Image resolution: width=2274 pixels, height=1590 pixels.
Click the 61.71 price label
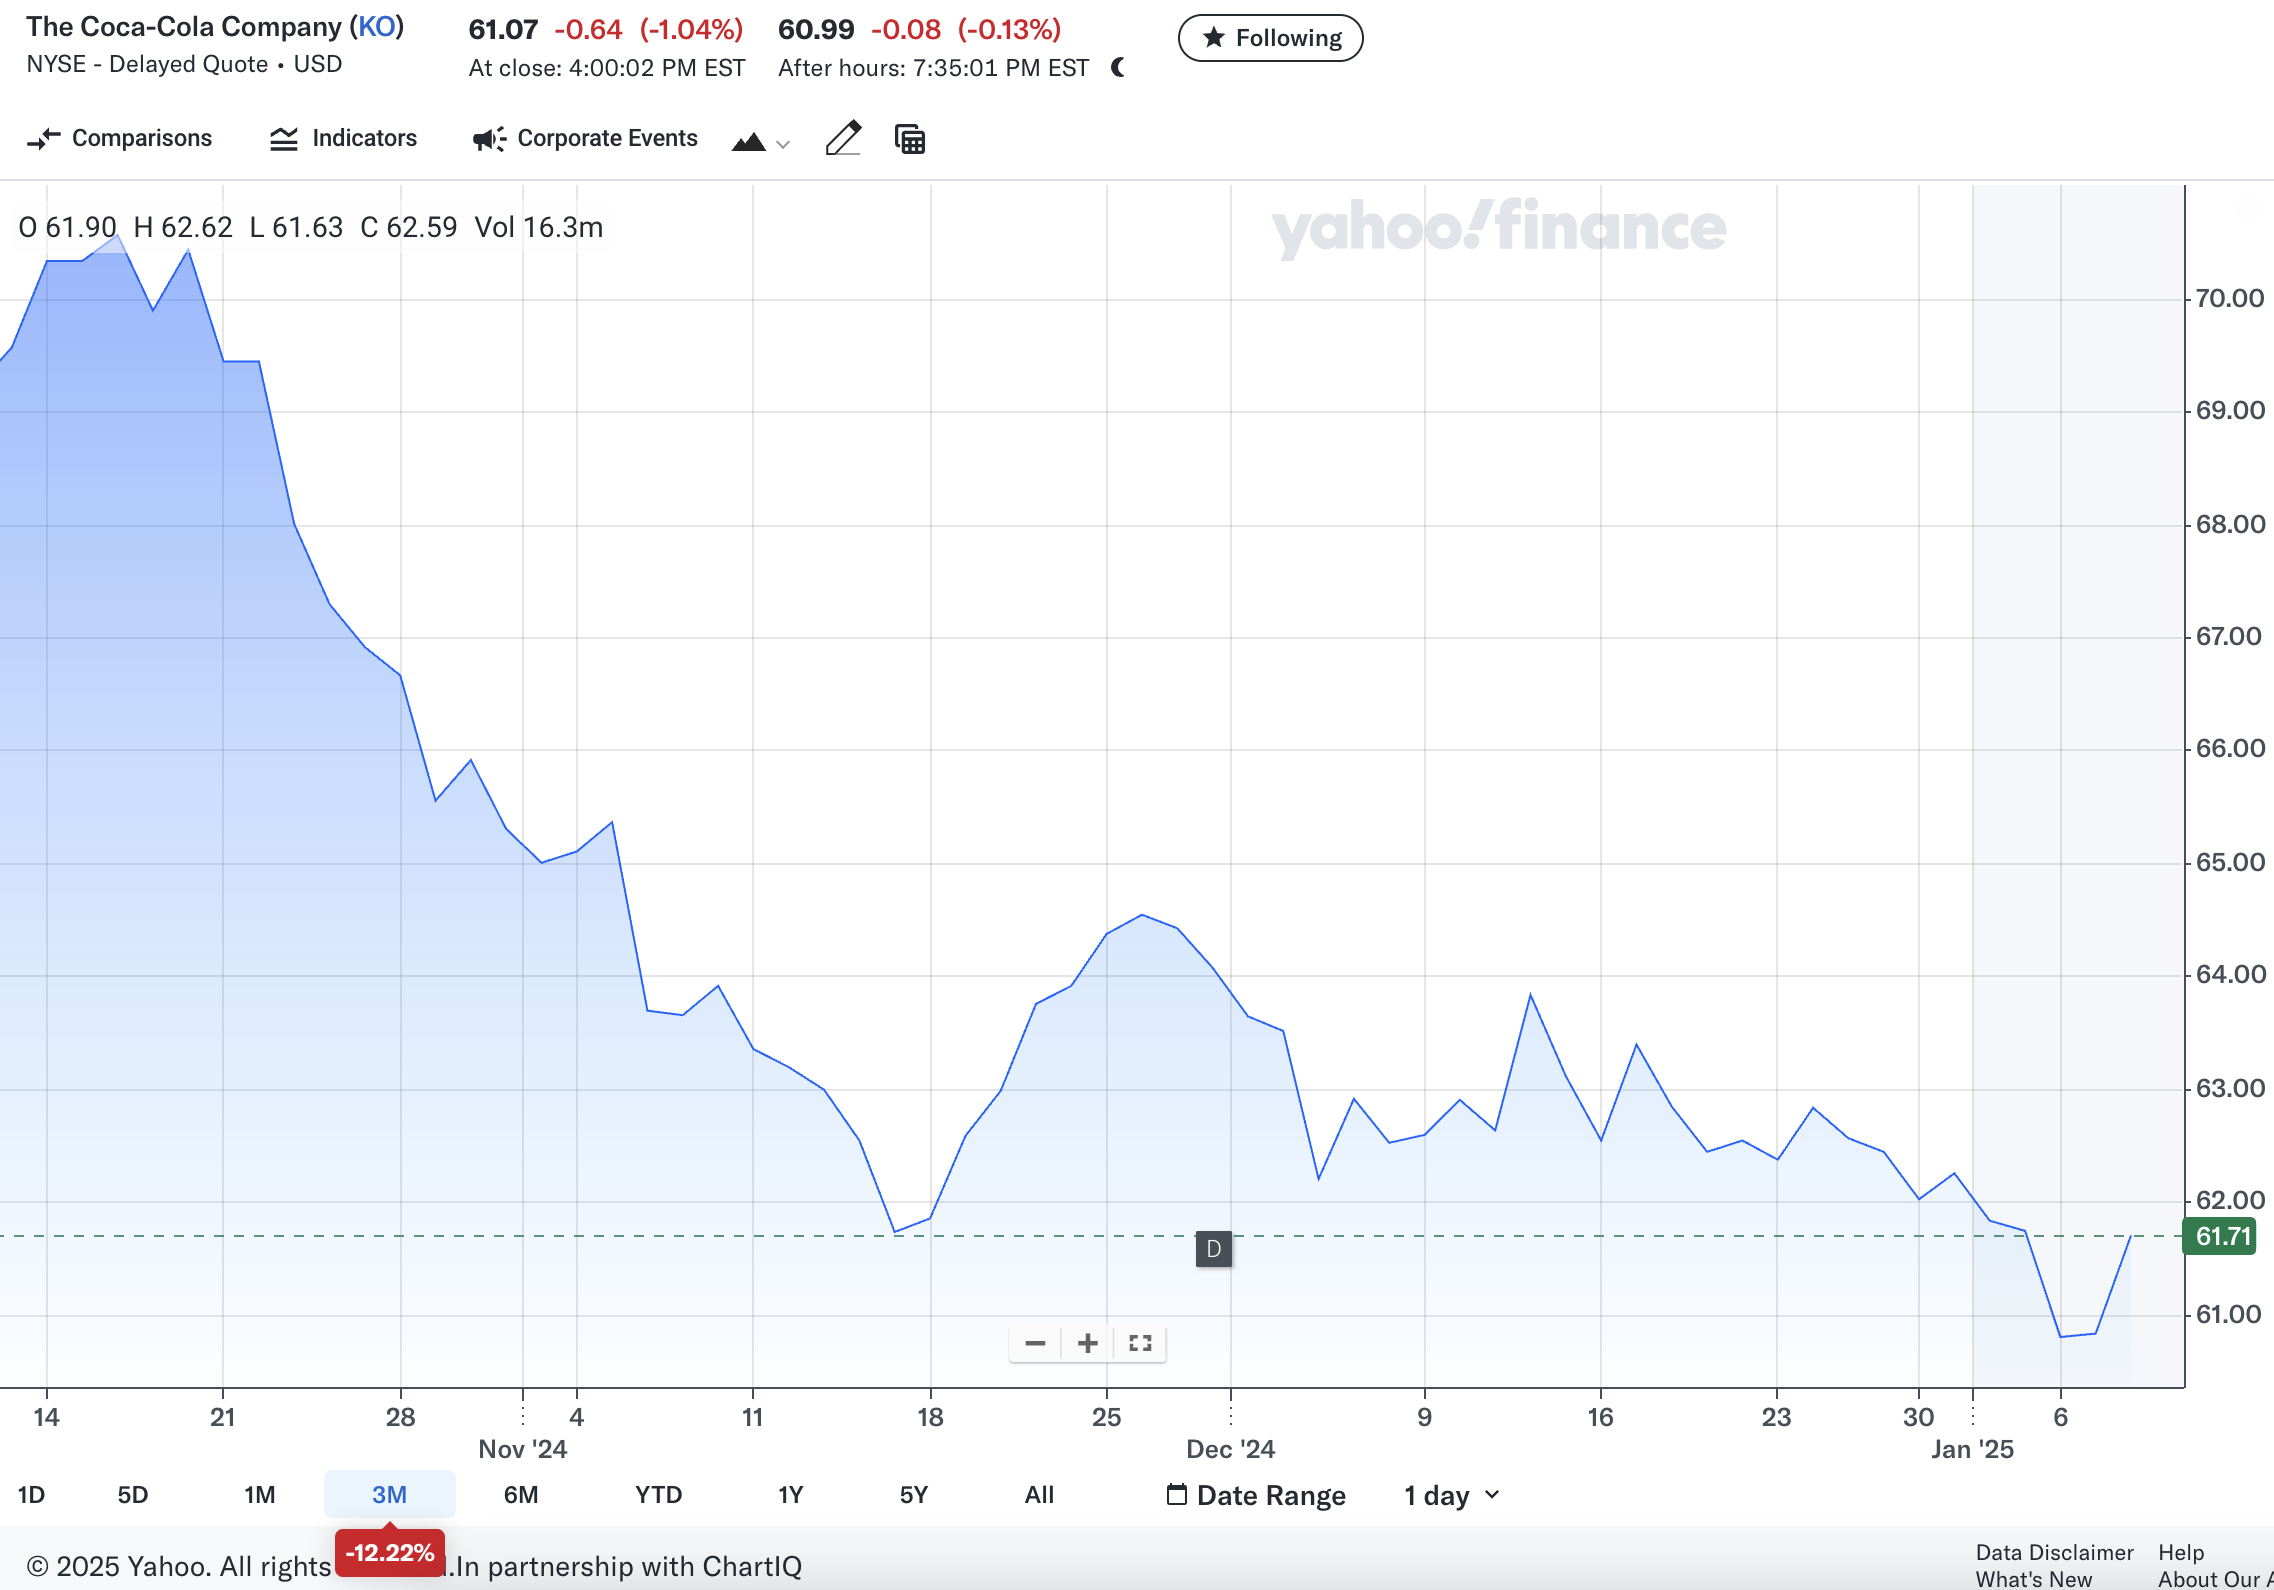click(2222, 1236)
